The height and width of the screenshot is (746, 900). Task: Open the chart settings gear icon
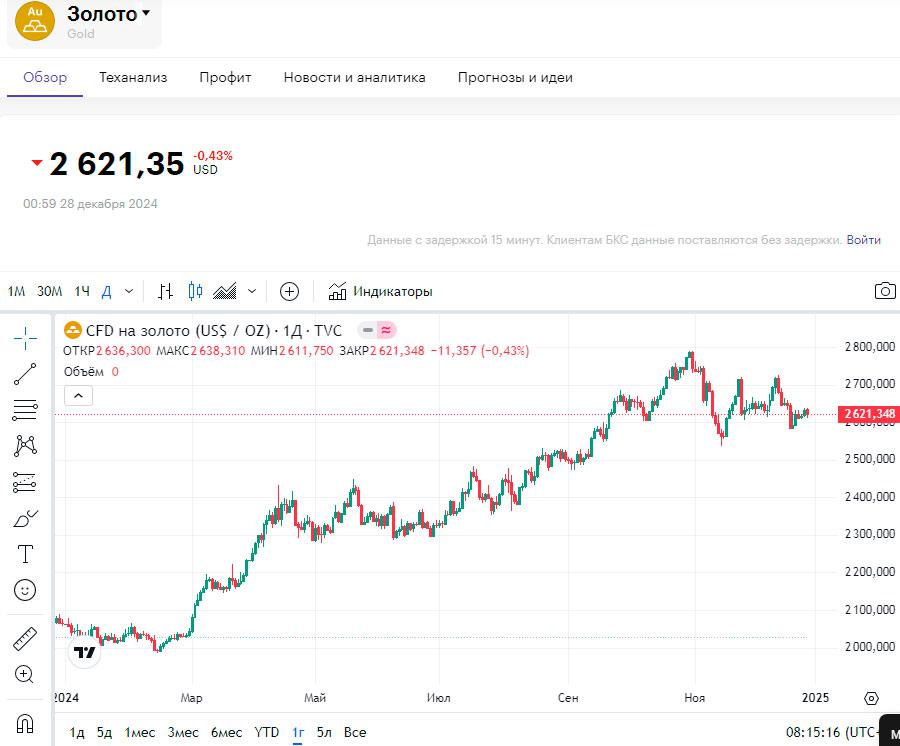(x=871, y=698)
